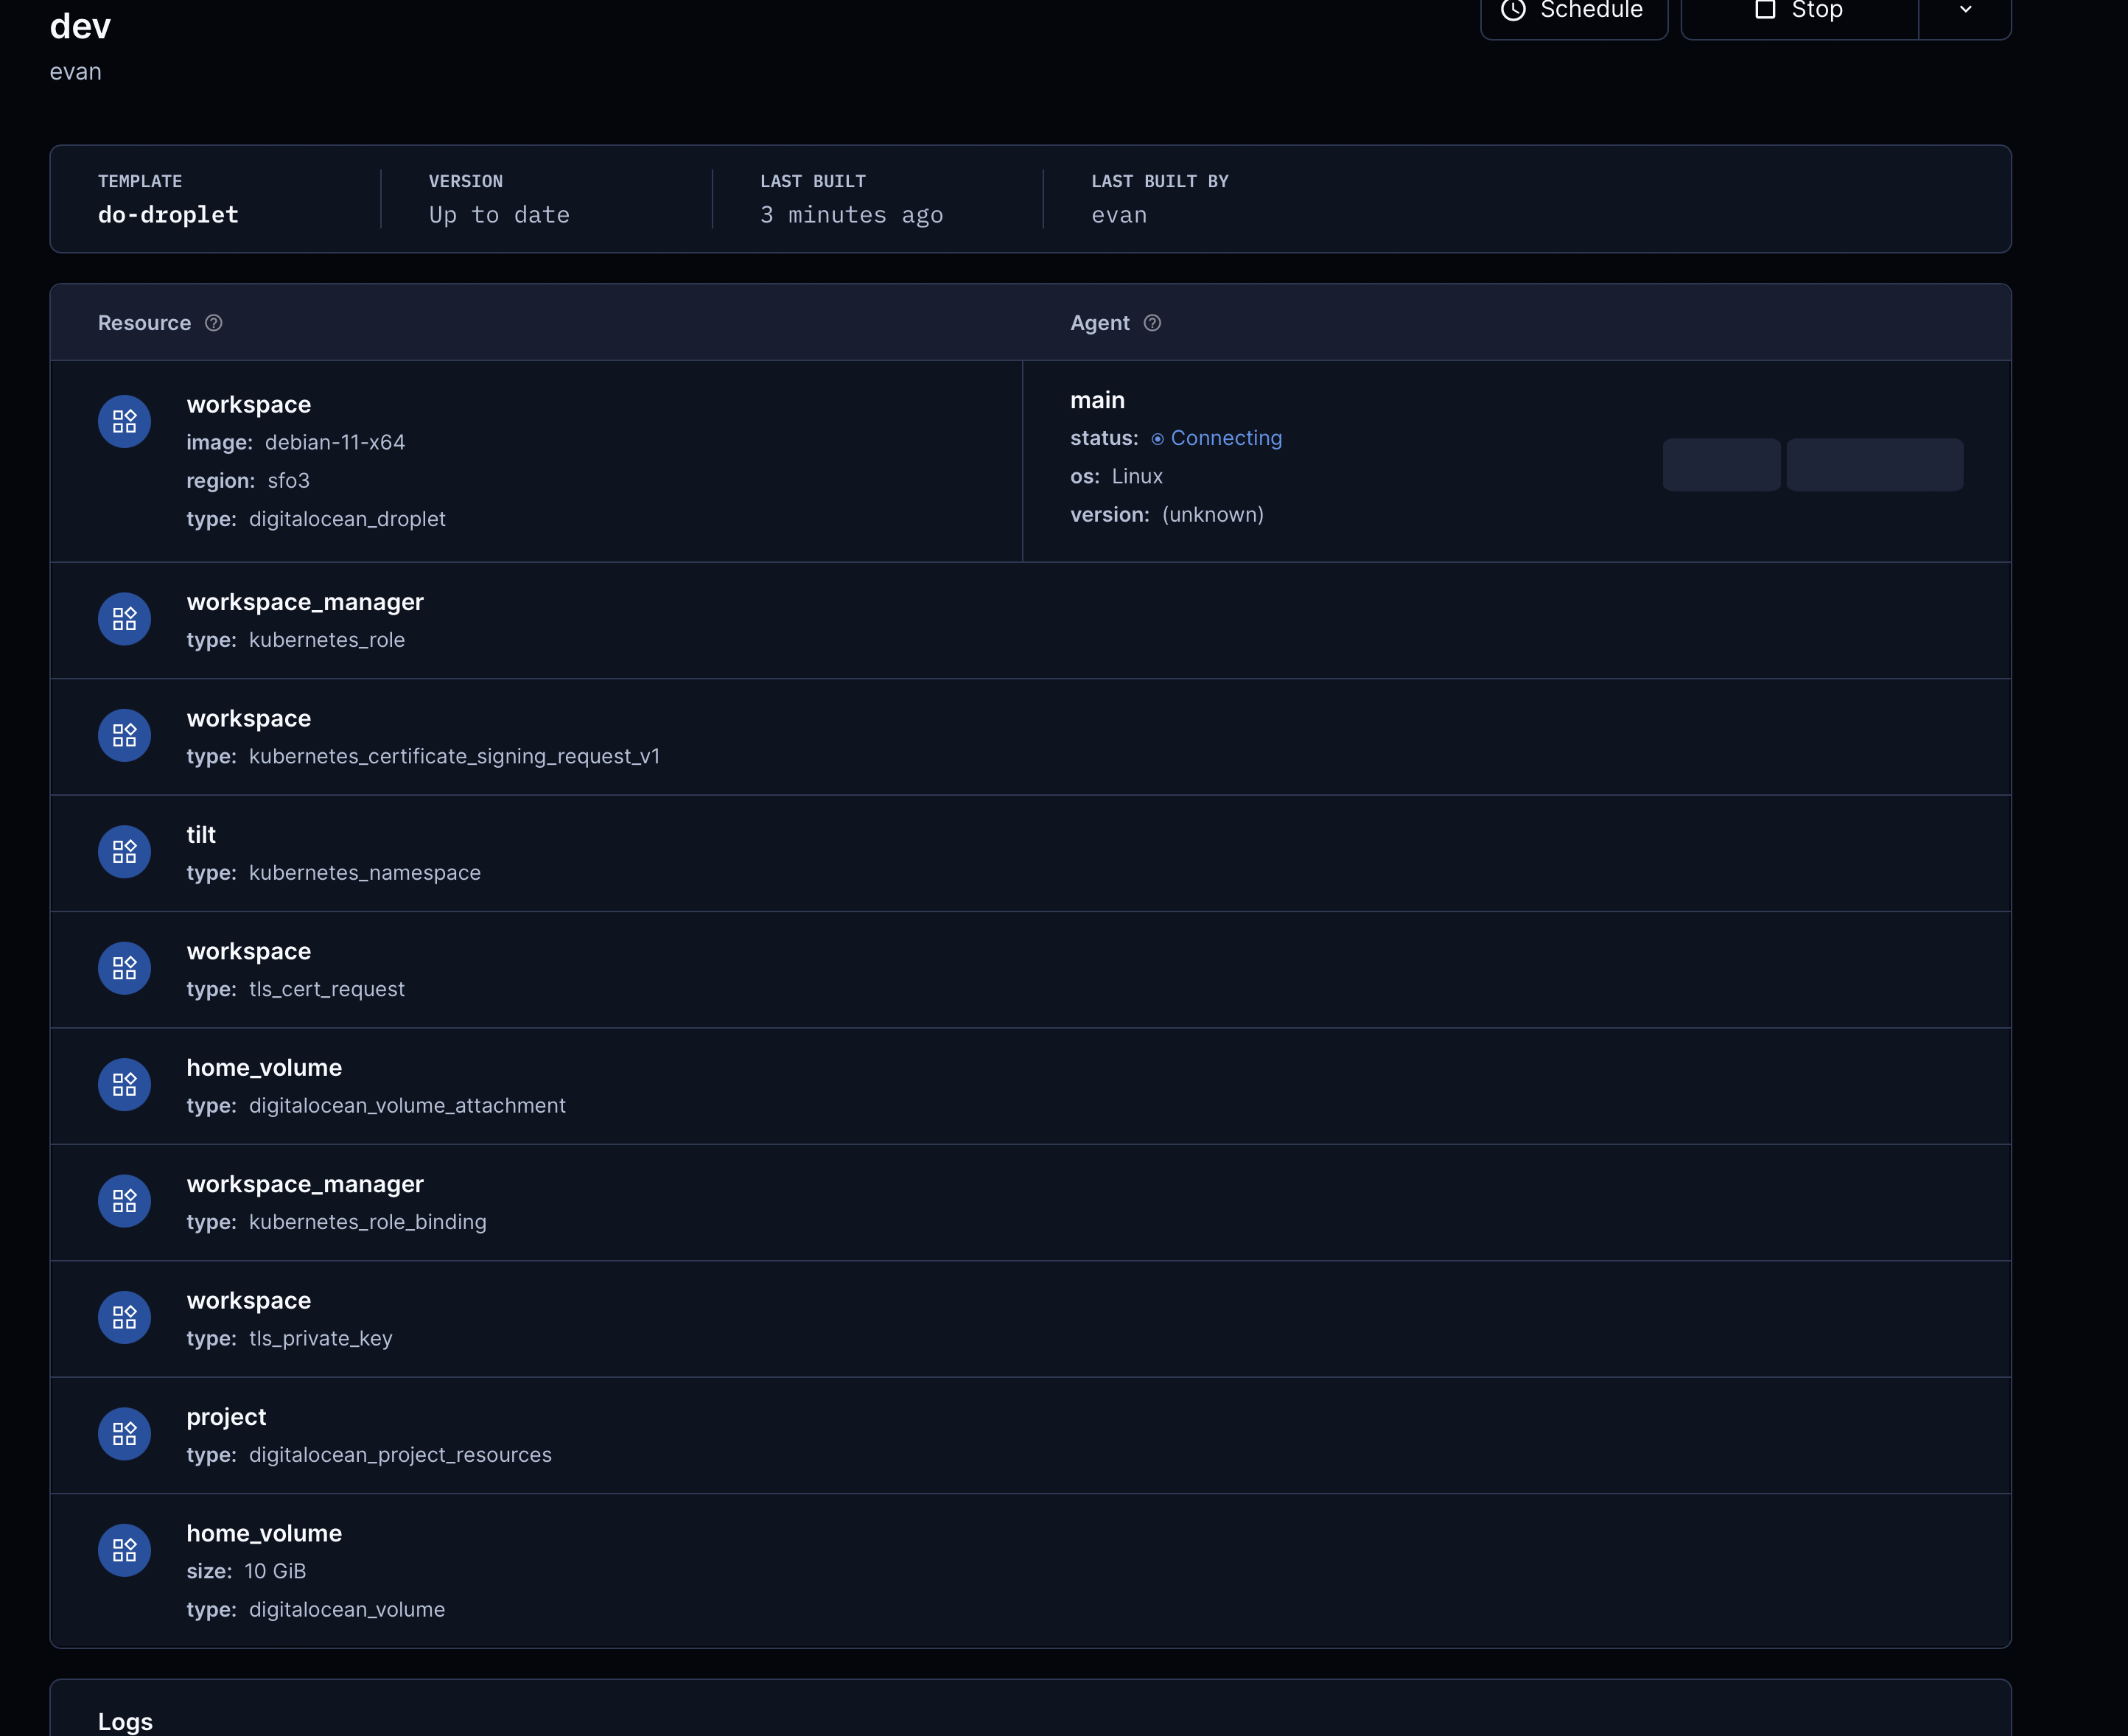Click the Connecting status link
The height and width of the screenshot is (1736, 2128).
(x=1225, y=437)
